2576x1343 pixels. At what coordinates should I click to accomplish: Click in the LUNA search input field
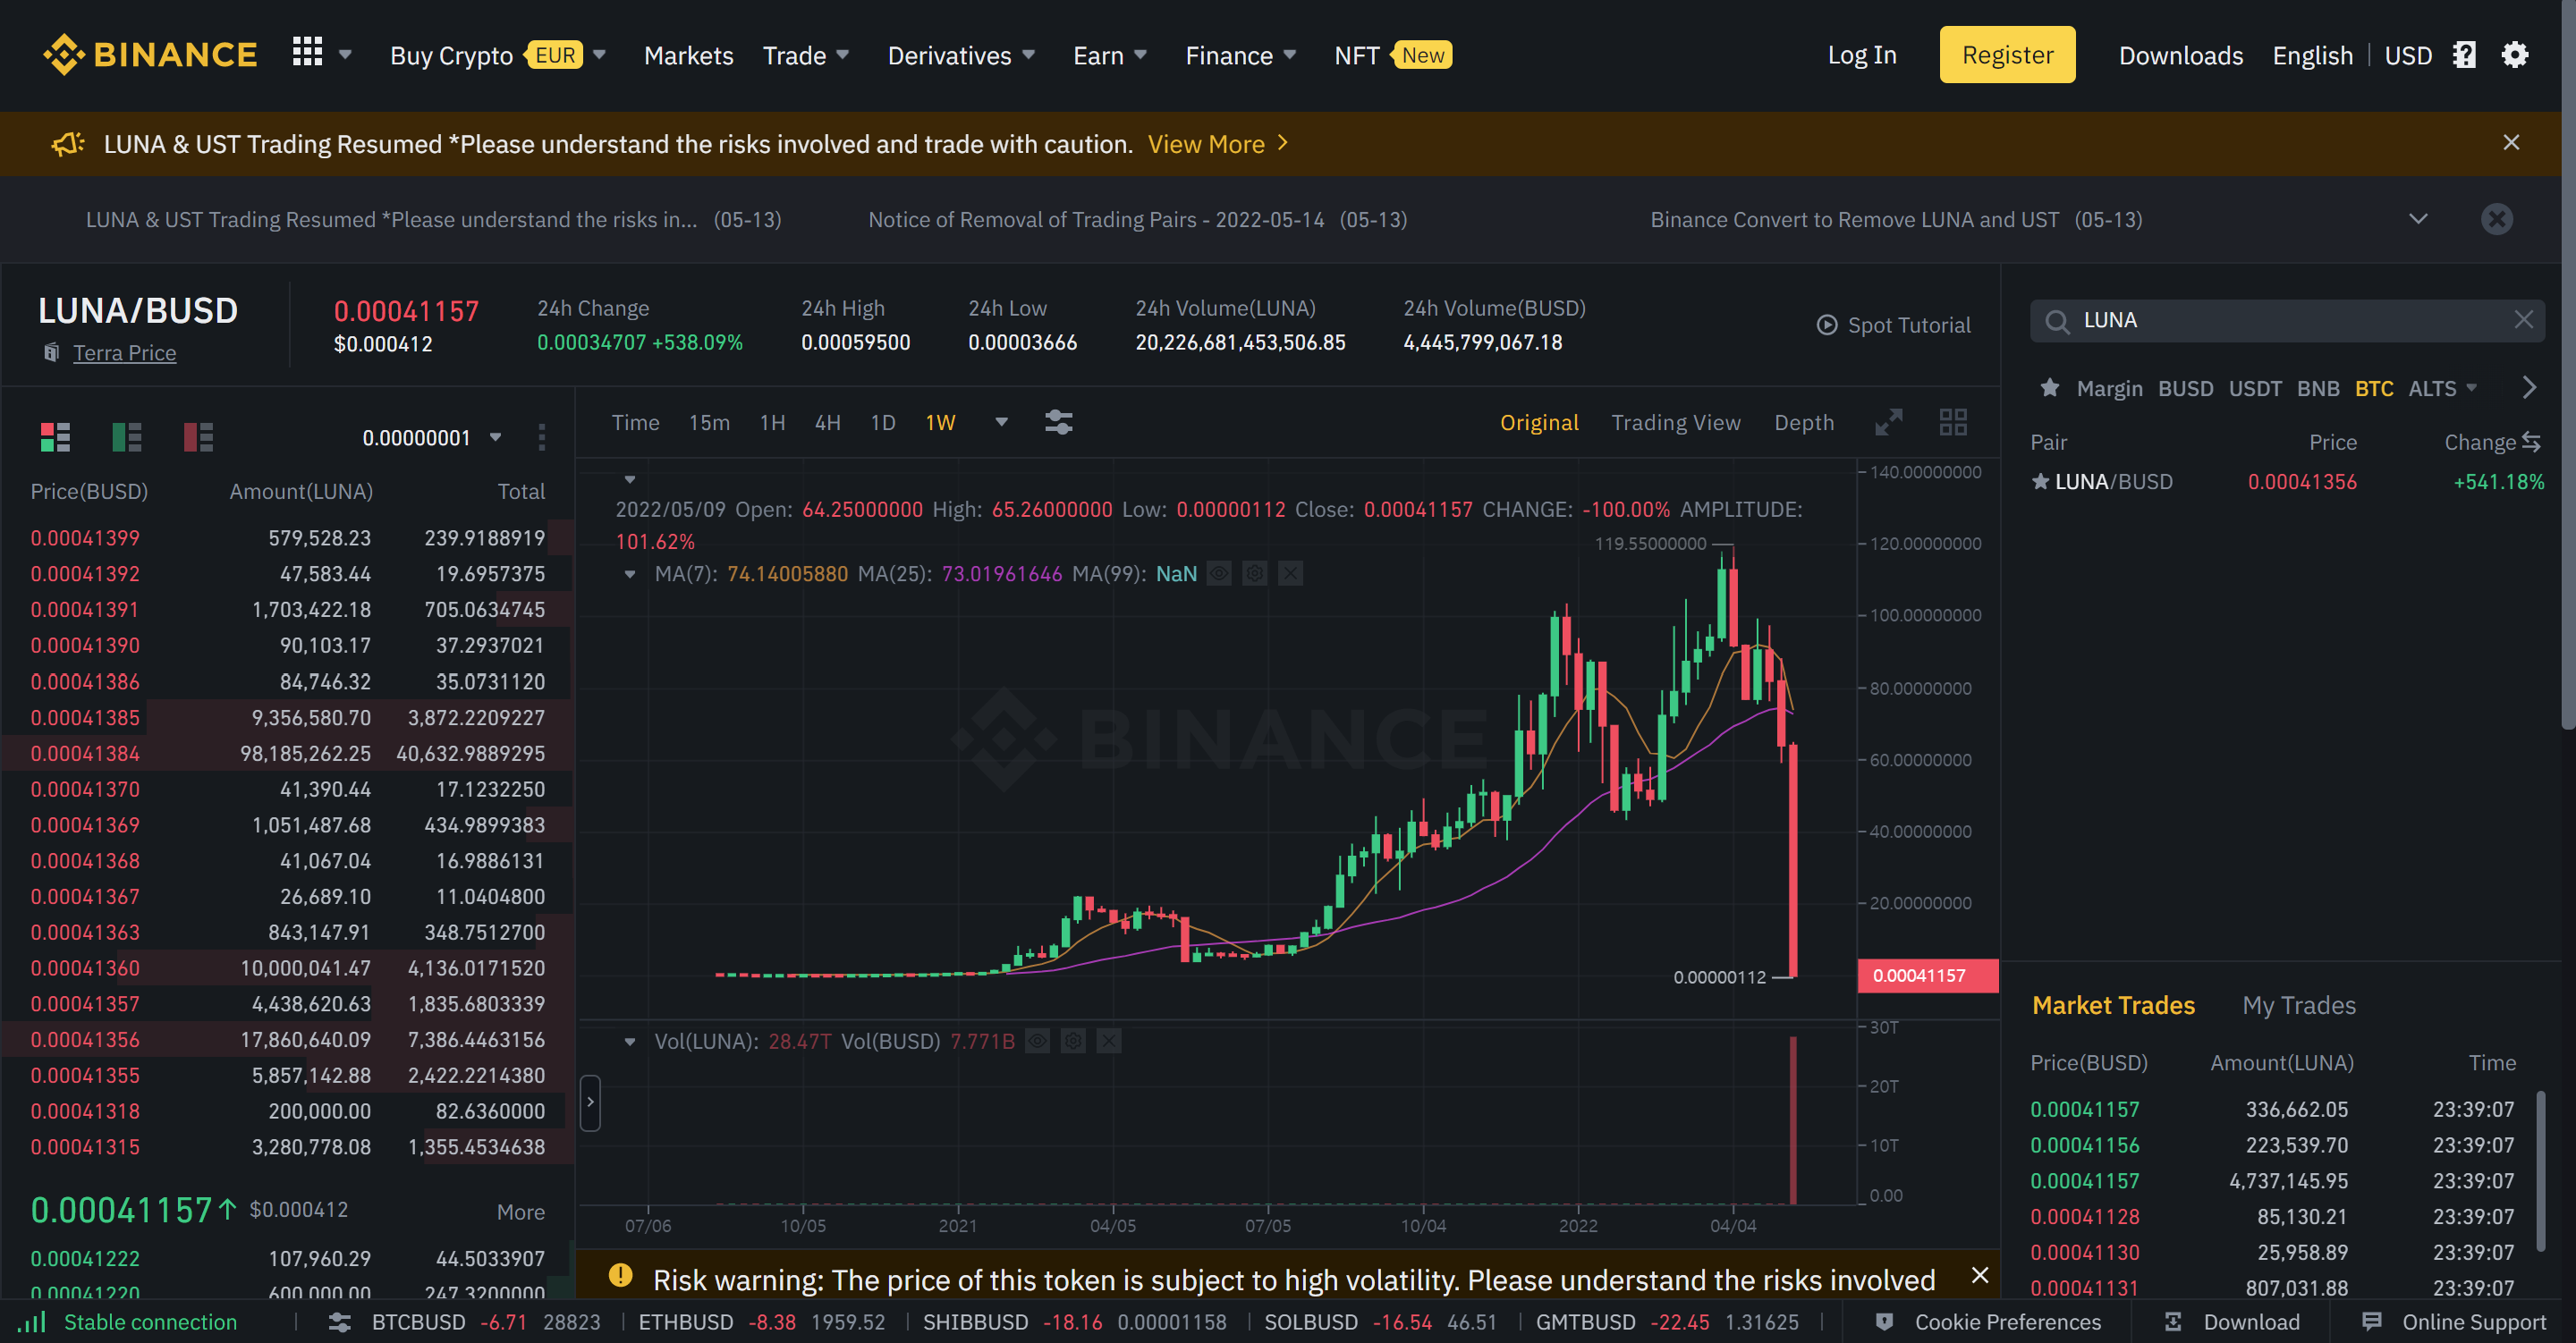pyautogui.click(x=2287, y=320)
